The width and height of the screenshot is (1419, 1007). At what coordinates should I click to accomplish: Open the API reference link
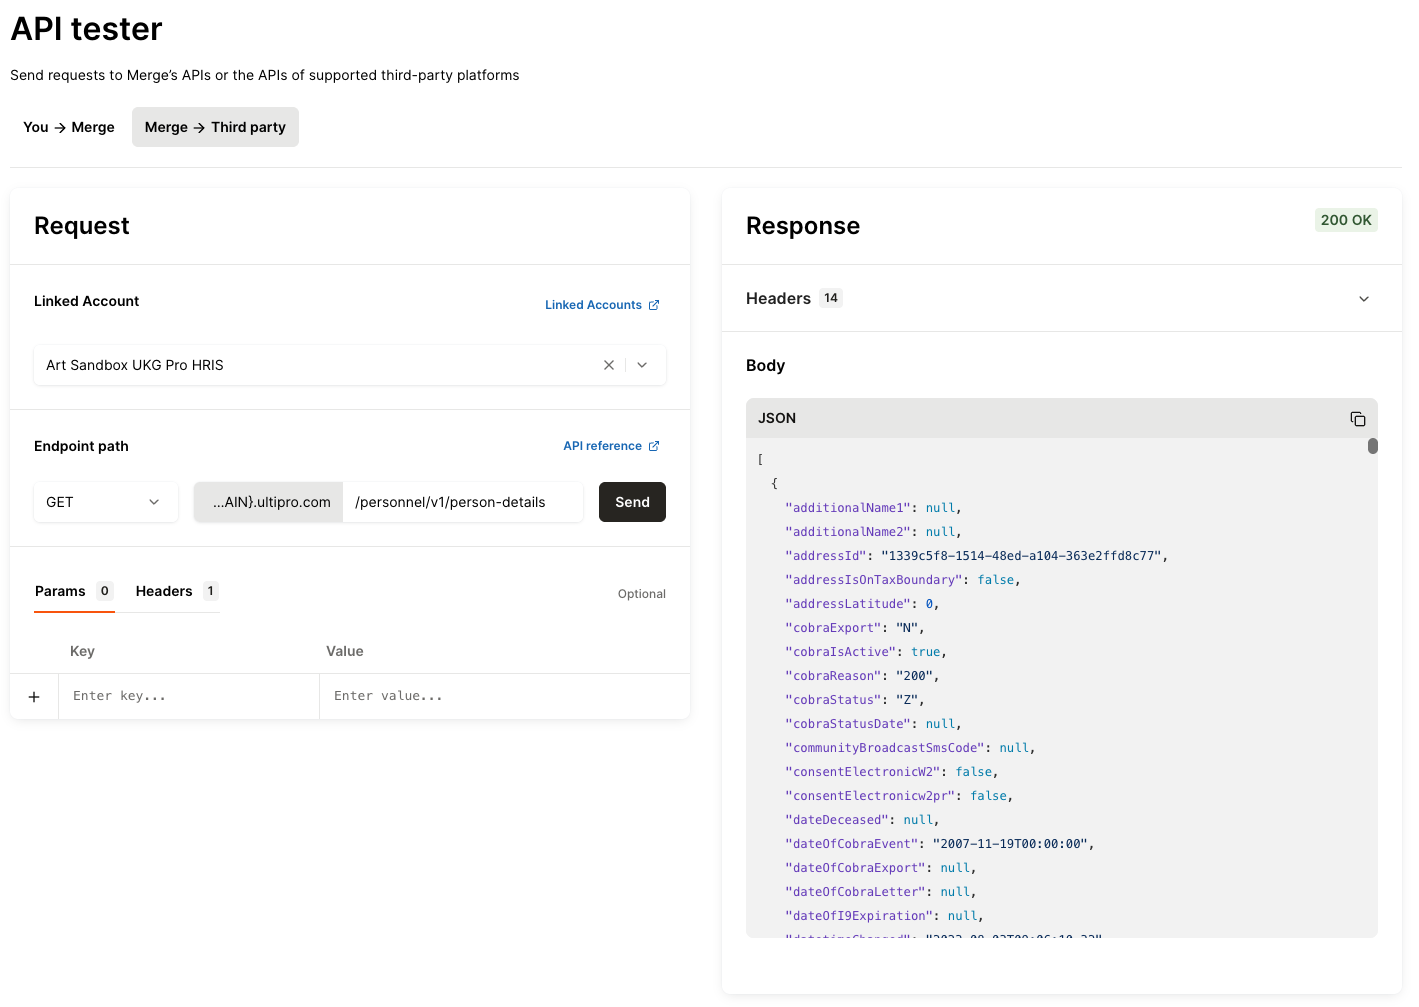602,446
